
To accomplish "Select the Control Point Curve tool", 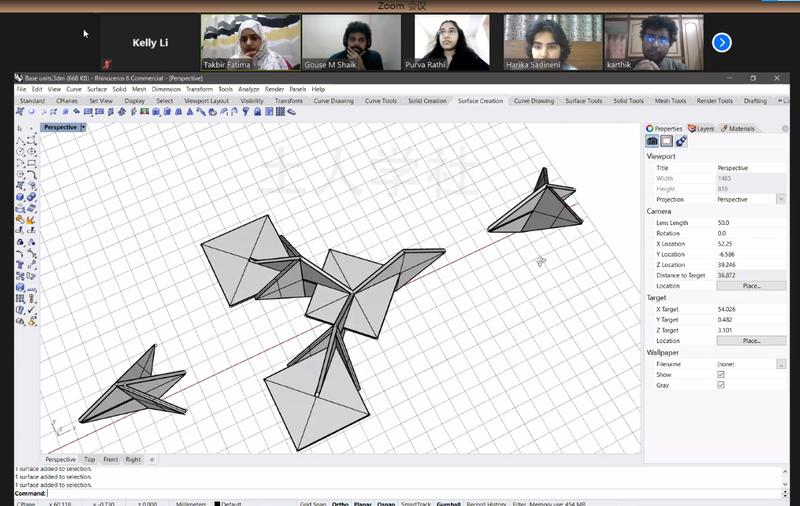I will click(32, 140).
